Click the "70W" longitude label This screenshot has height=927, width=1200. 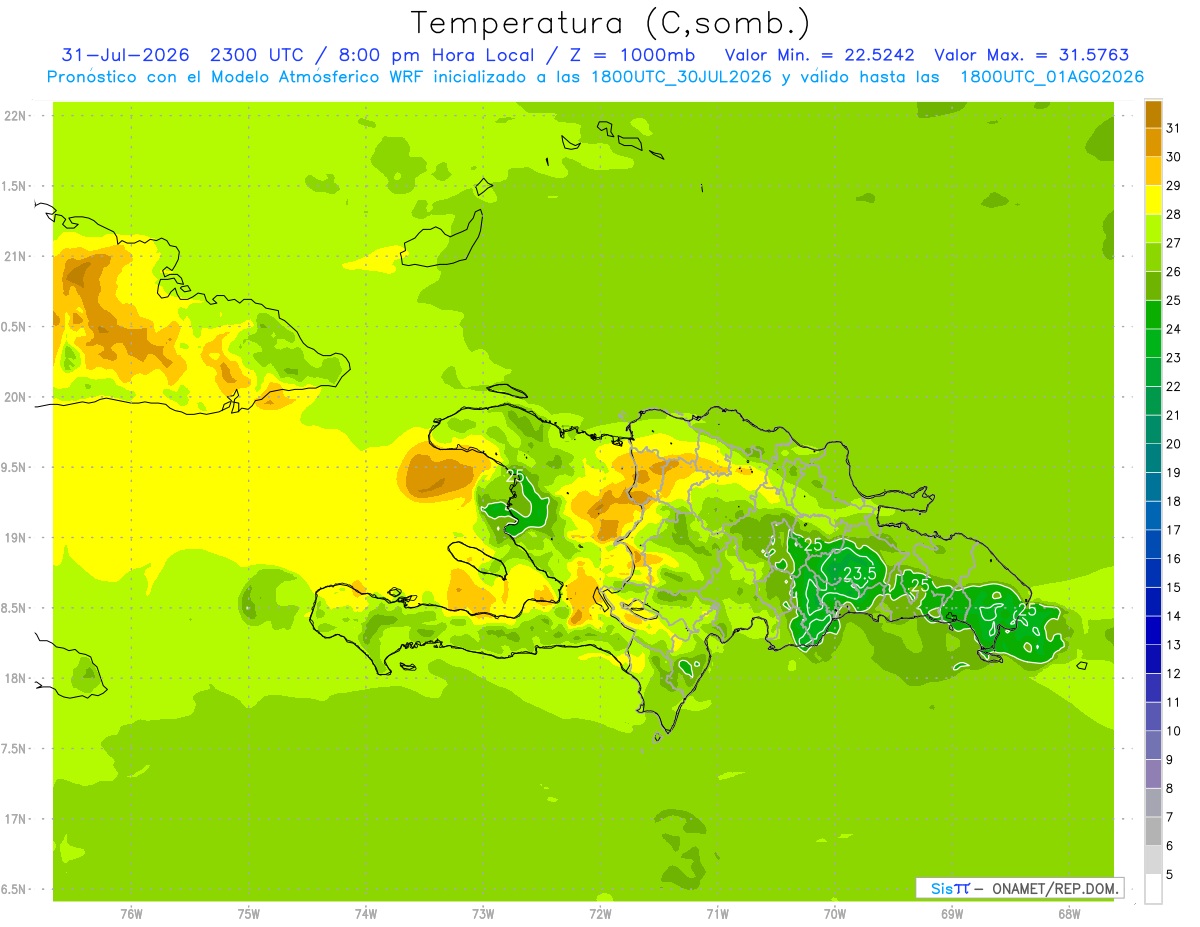[x=835, y=913]
